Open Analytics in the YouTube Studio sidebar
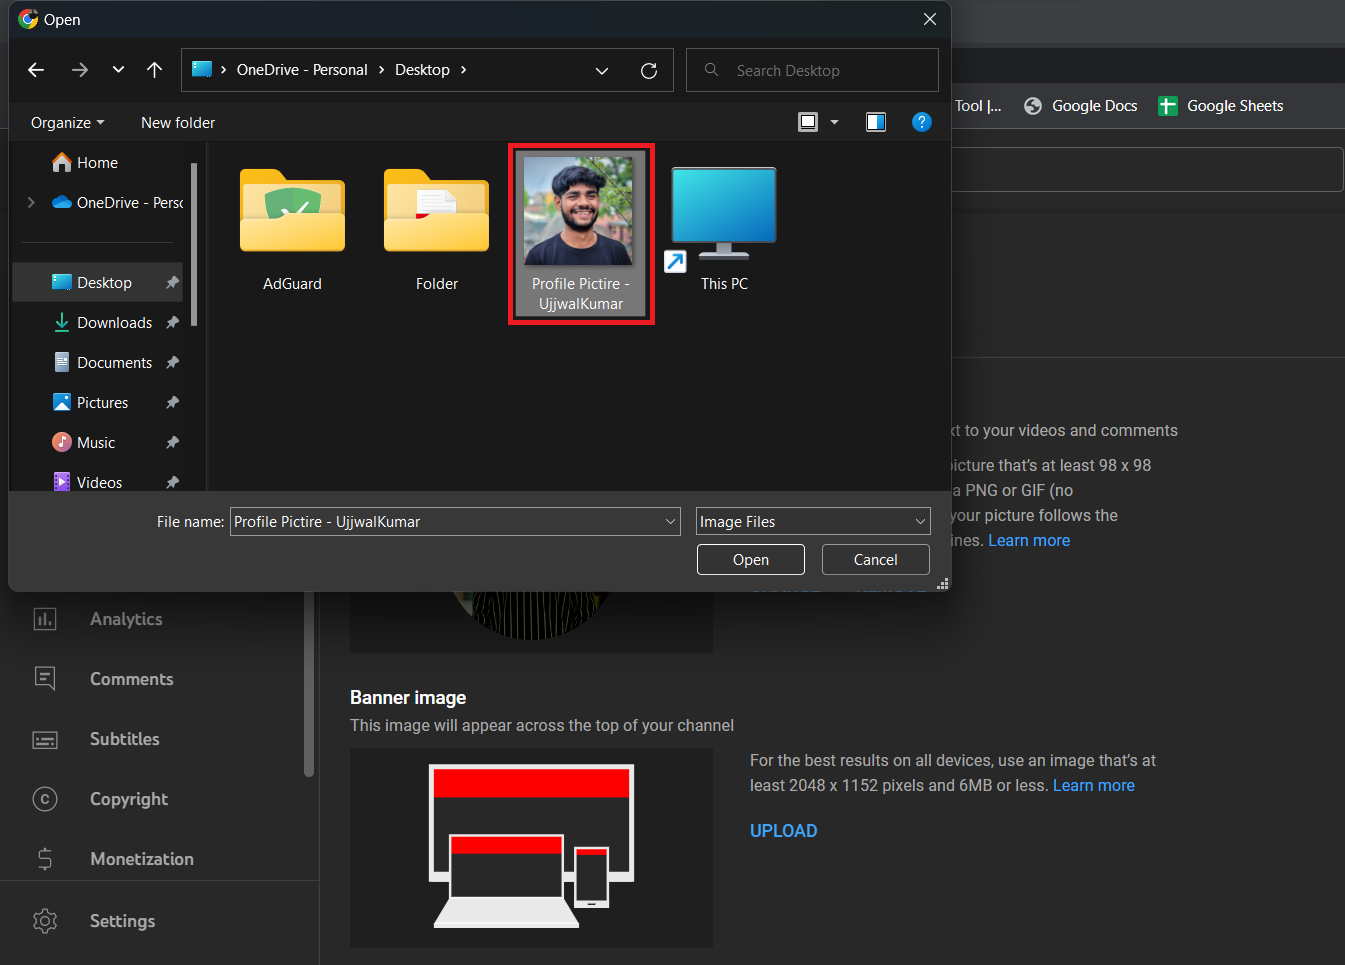 pos(126,619)
